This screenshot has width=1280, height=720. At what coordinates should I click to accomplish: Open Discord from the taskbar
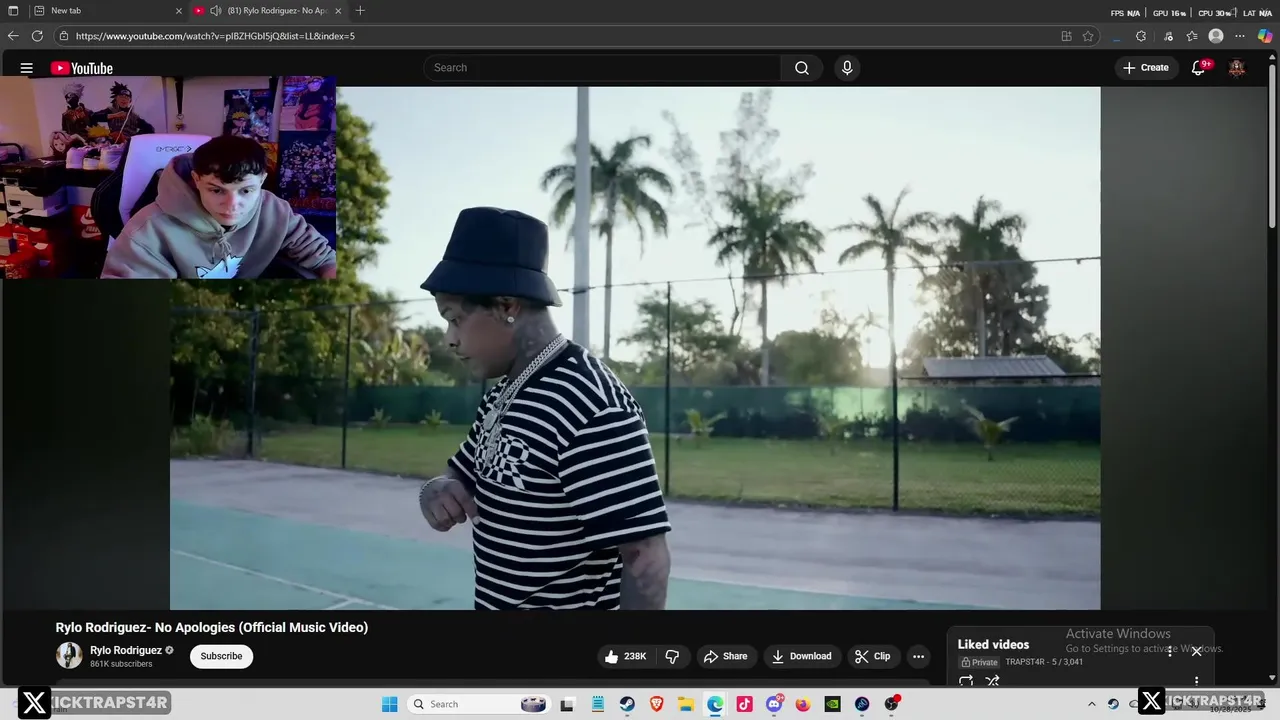point(774,704)
